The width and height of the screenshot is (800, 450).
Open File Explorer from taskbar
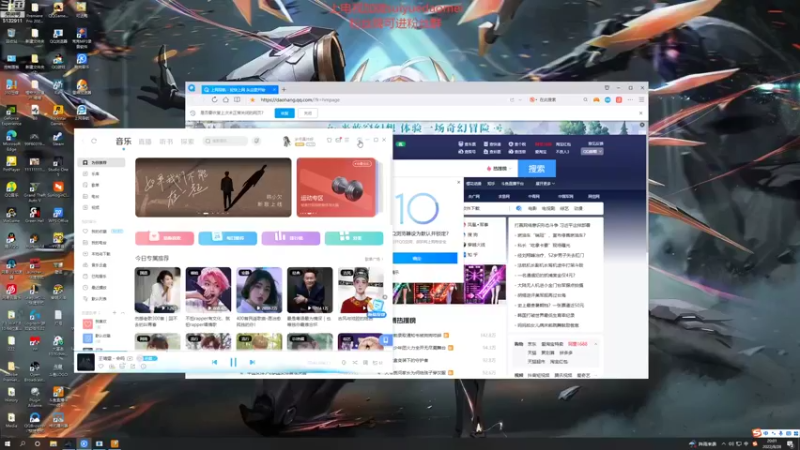pyautogui.click(x=53, y=444)
